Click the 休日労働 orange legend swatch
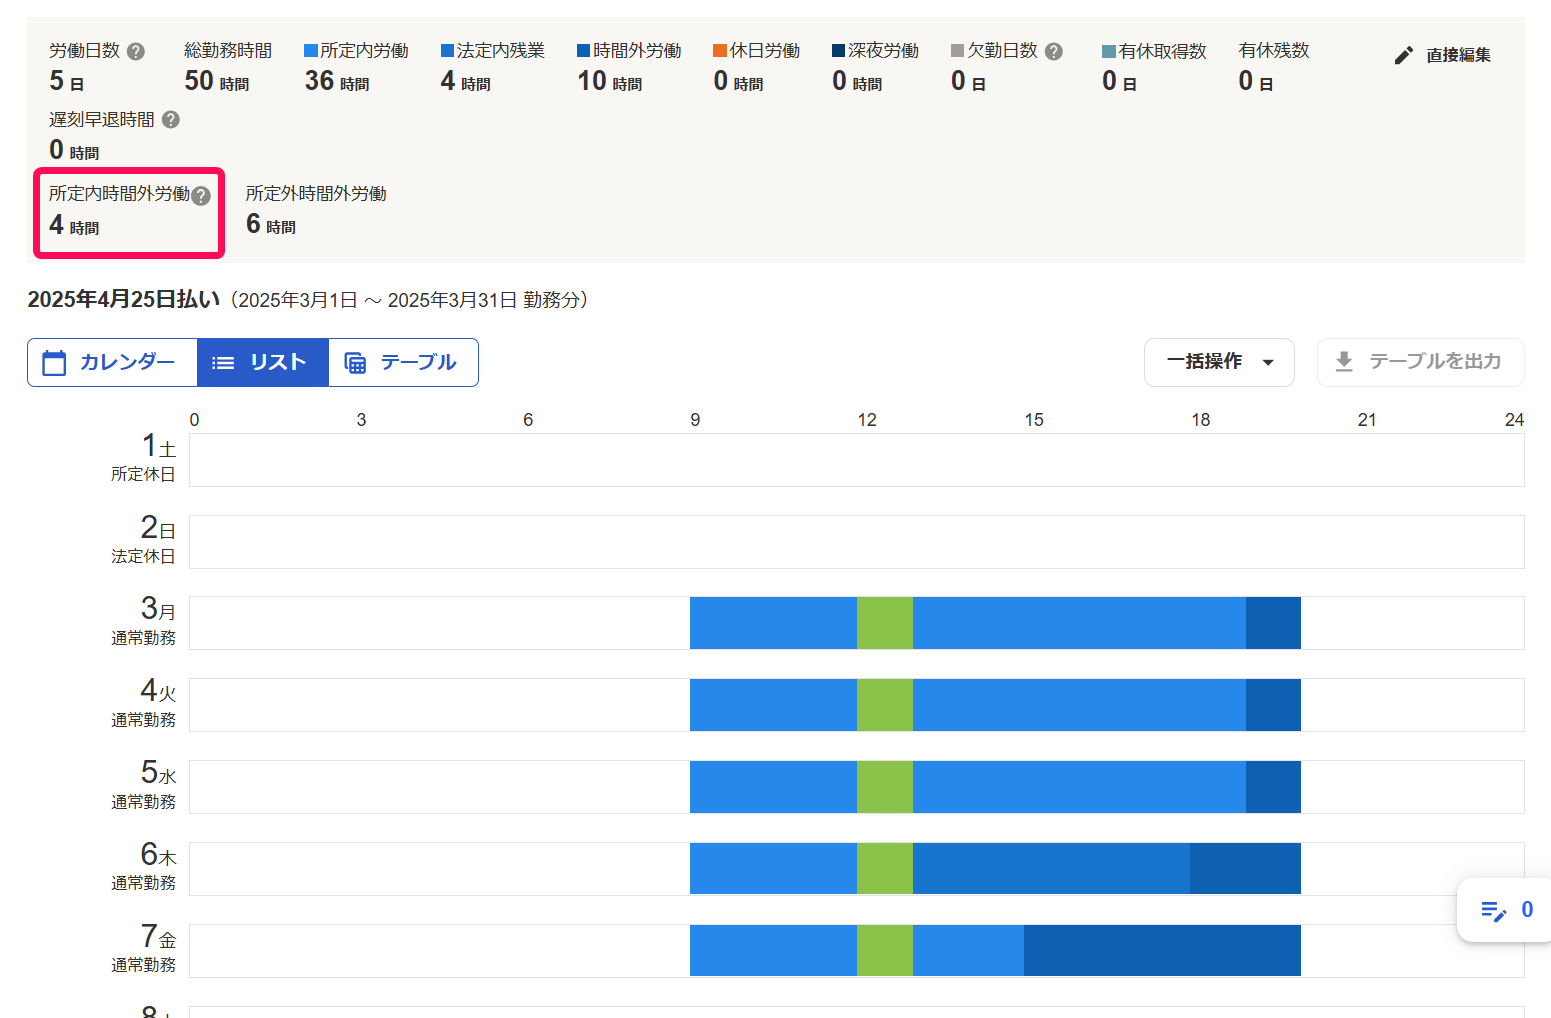This screenshot has height=1018, width=1551. coord(720,51)
